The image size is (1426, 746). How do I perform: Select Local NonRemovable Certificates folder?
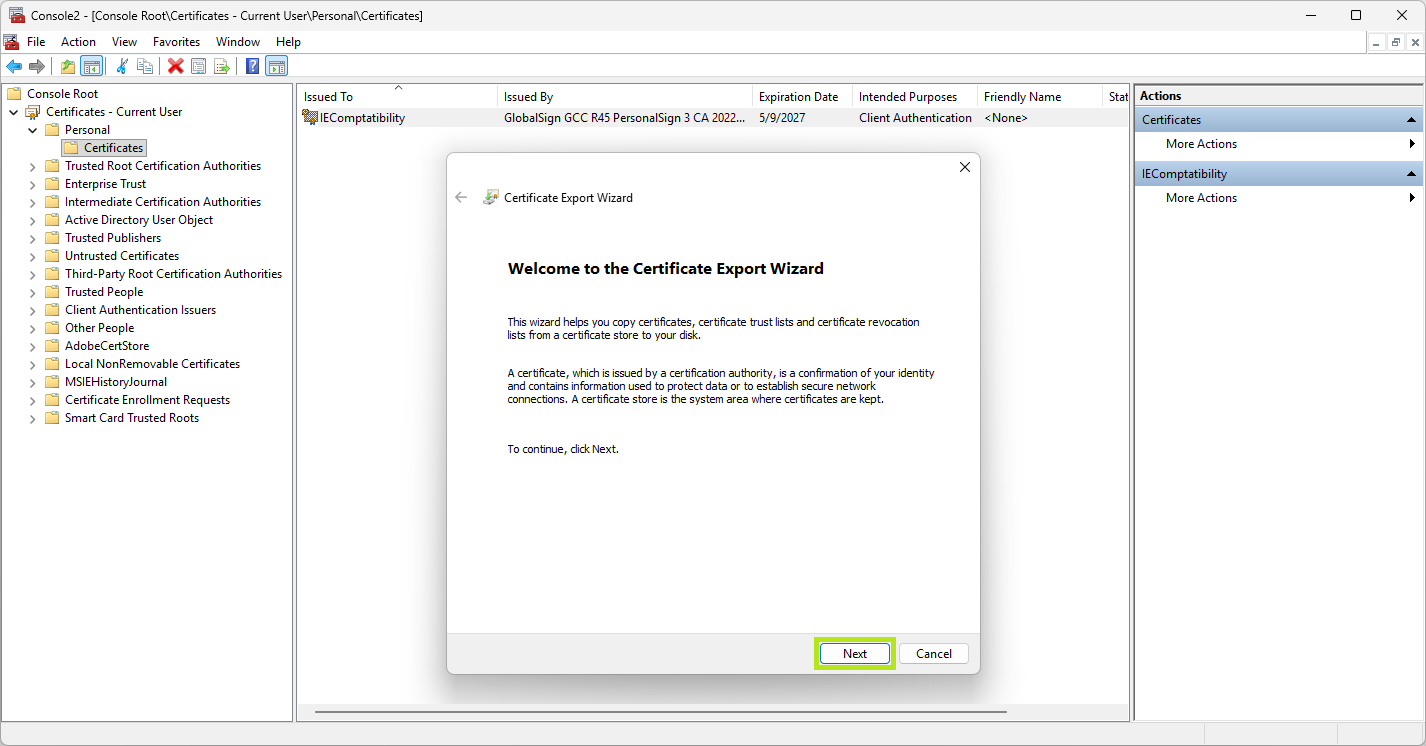[152, 364]
